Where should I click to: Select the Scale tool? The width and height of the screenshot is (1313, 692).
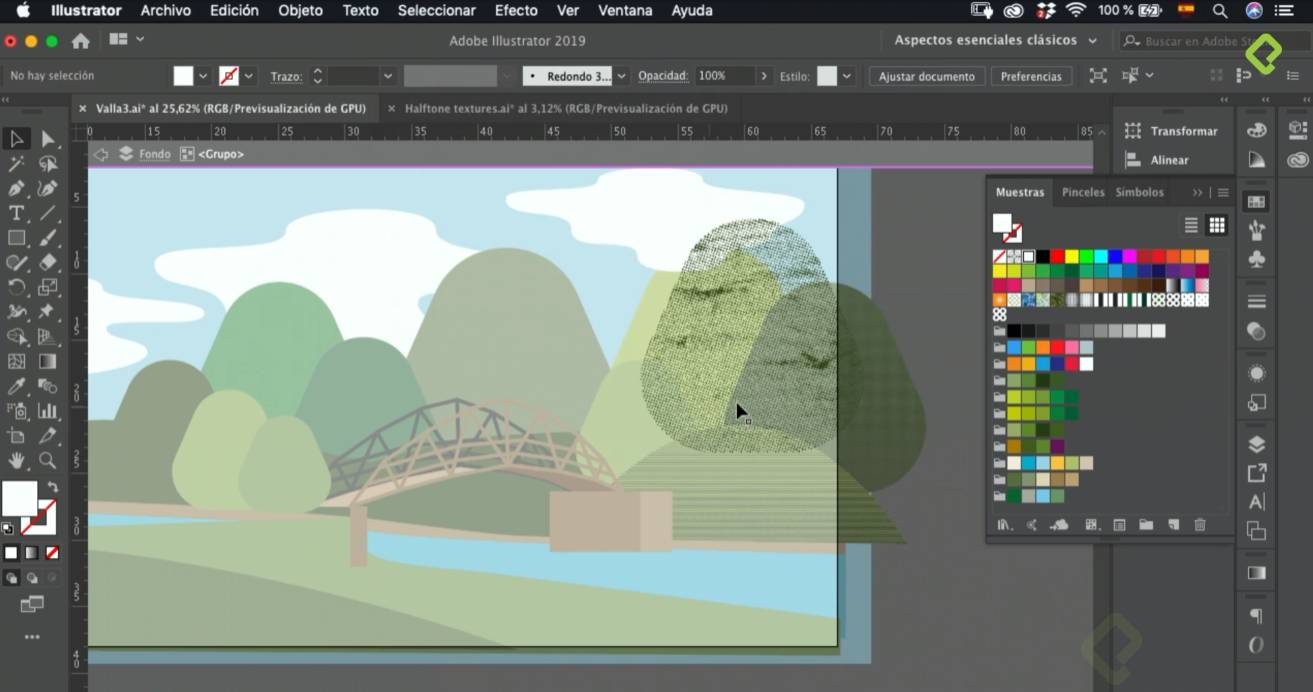pyautogui.click(x=47, y=287)
